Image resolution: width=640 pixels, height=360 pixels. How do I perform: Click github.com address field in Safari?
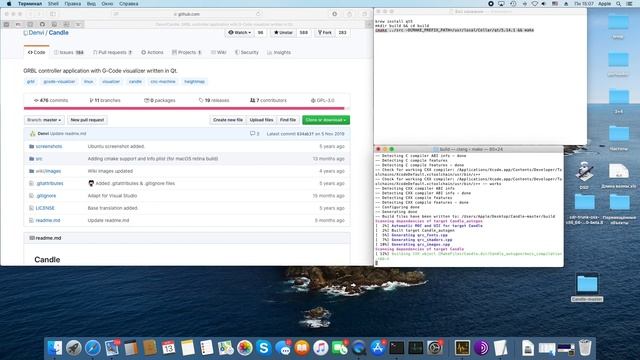tap(188, 14)
